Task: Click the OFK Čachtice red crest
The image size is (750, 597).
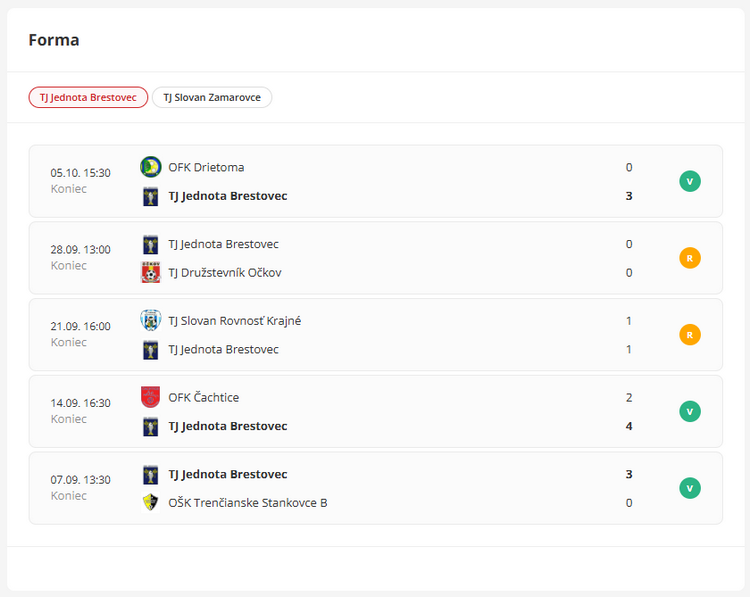Action: coord(151,397)
